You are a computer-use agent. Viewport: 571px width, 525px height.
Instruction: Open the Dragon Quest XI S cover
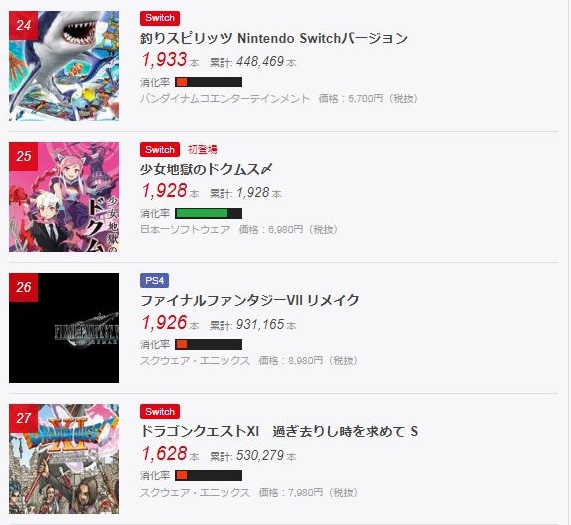pos(64,459)
